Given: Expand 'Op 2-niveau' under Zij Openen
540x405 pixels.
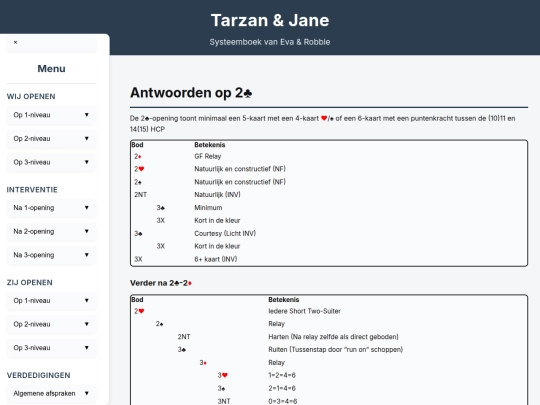Looking at the screenshot, I should (x=51, y=324).
